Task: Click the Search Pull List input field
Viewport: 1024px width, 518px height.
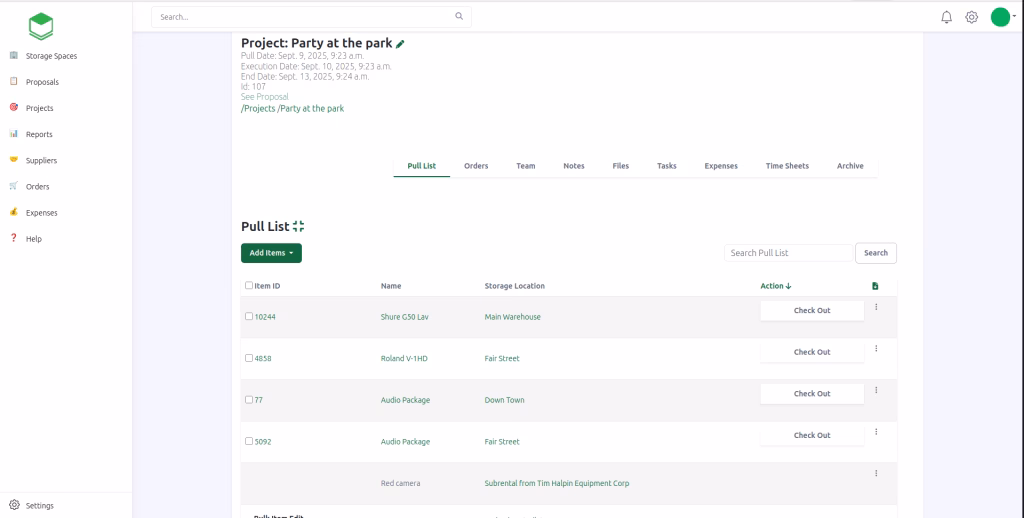Action: tap(788, 253)
